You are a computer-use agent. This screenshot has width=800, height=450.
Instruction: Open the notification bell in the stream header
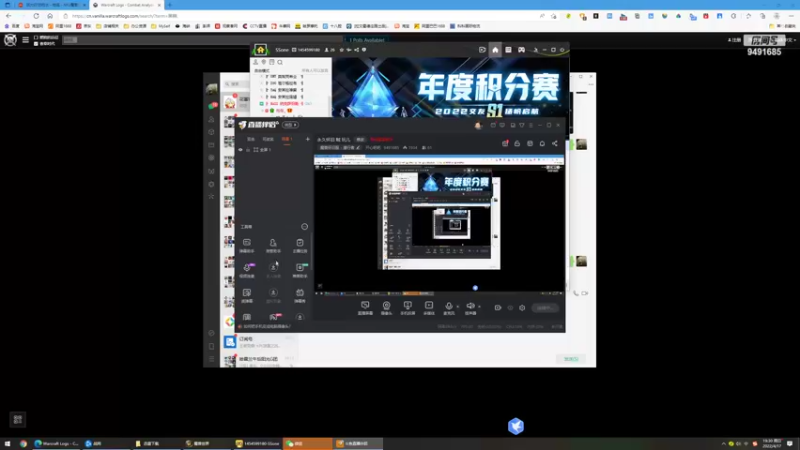coord(542,144)
